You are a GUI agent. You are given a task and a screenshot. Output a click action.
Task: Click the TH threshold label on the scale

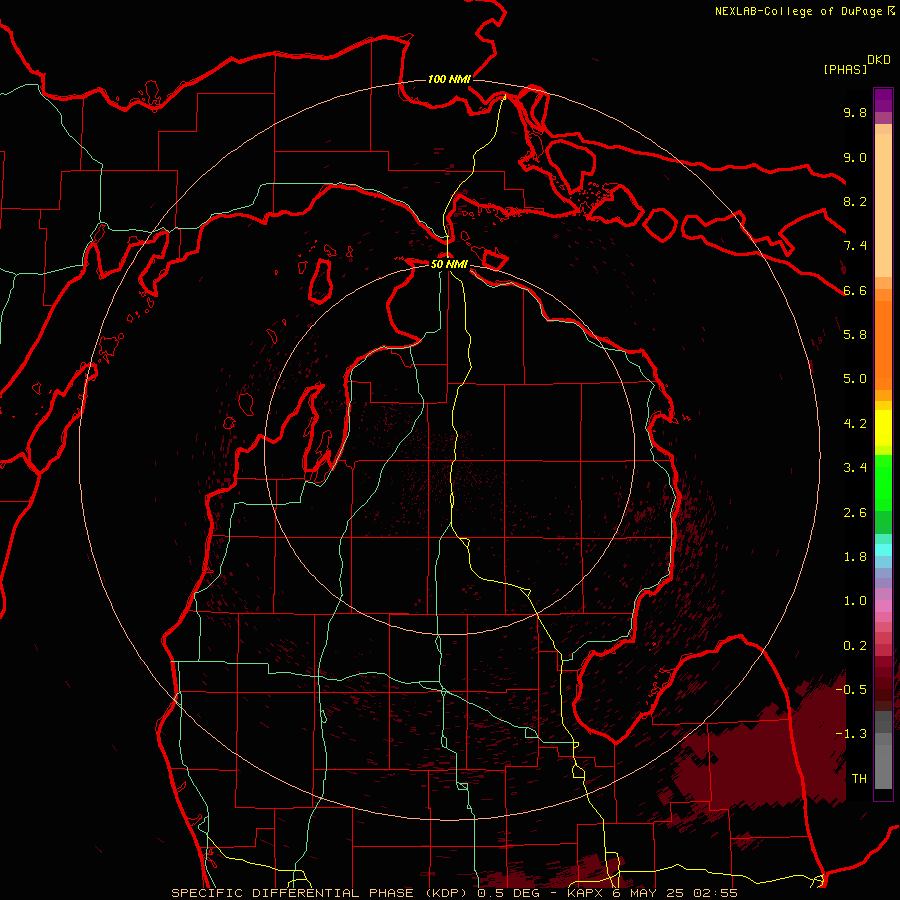pos(859,779)
